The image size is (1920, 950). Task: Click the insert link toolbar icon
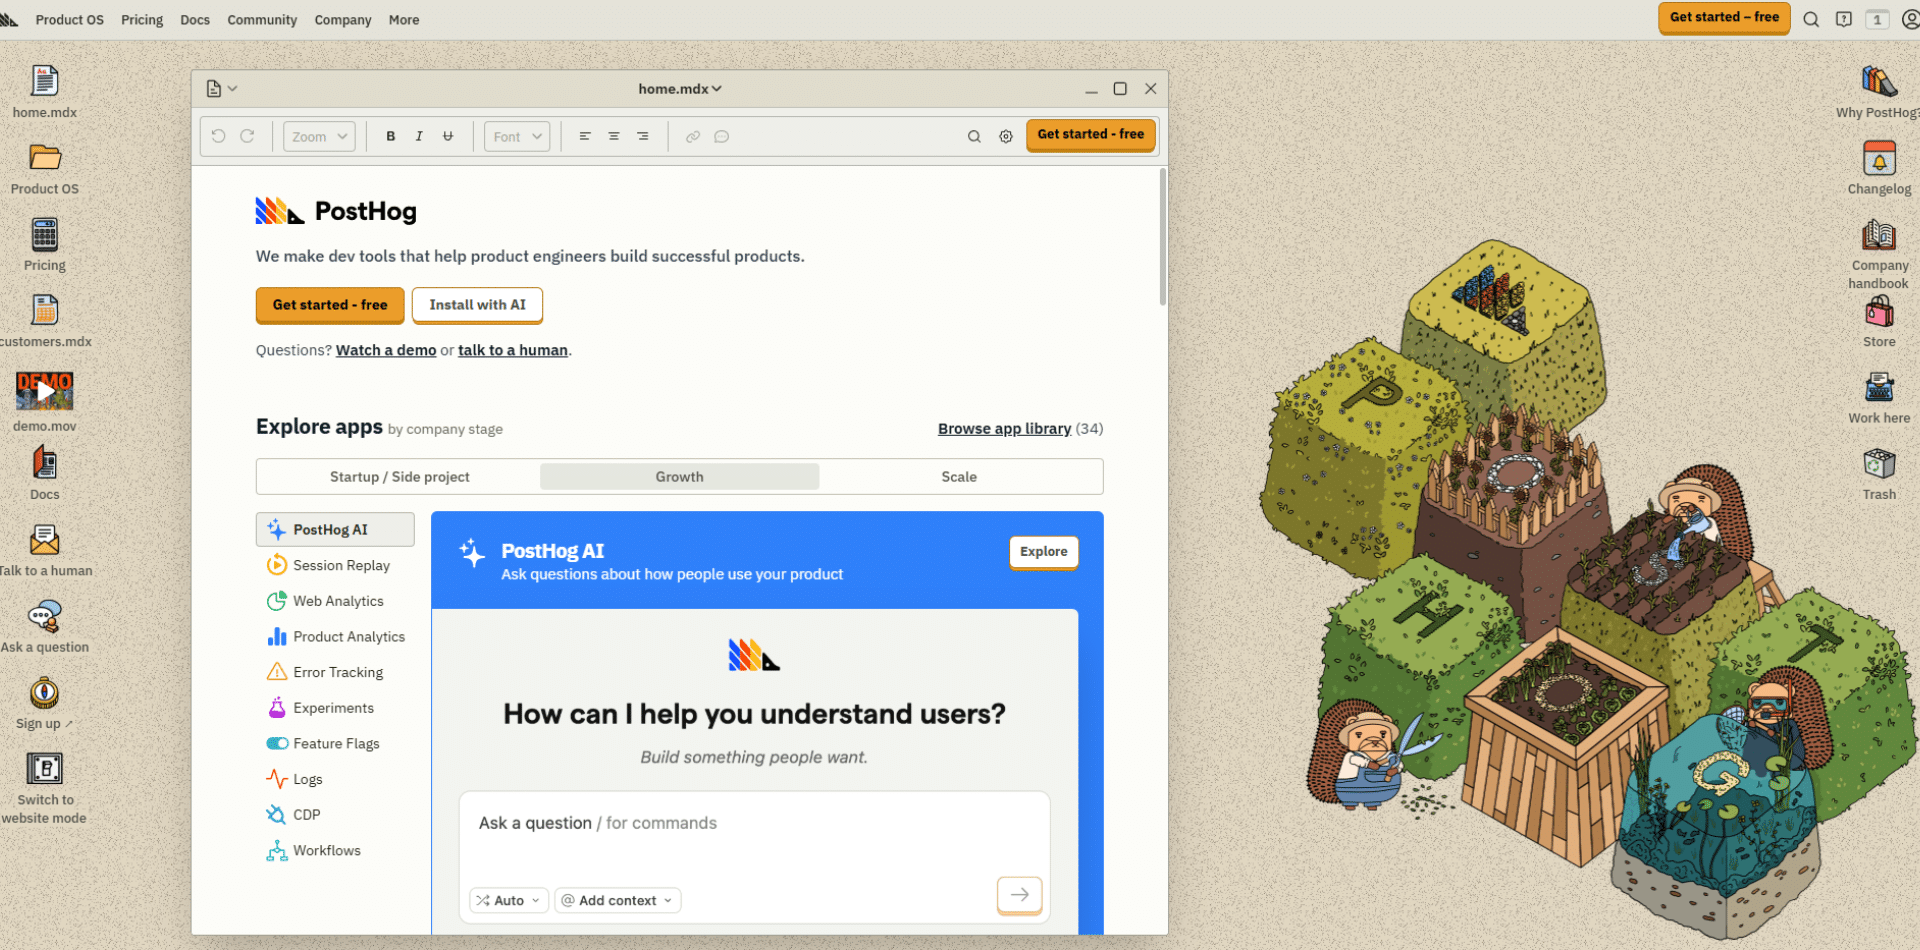pyautogui.click(x=692, y=137)
